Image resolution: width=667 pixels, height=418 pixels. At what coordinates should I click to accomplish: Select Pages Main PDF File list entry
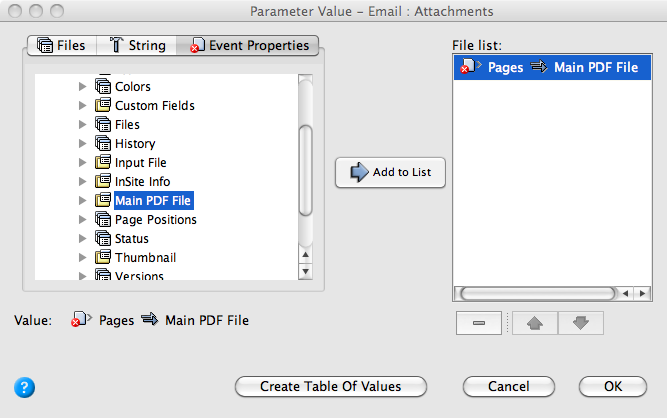coord(552,67)
